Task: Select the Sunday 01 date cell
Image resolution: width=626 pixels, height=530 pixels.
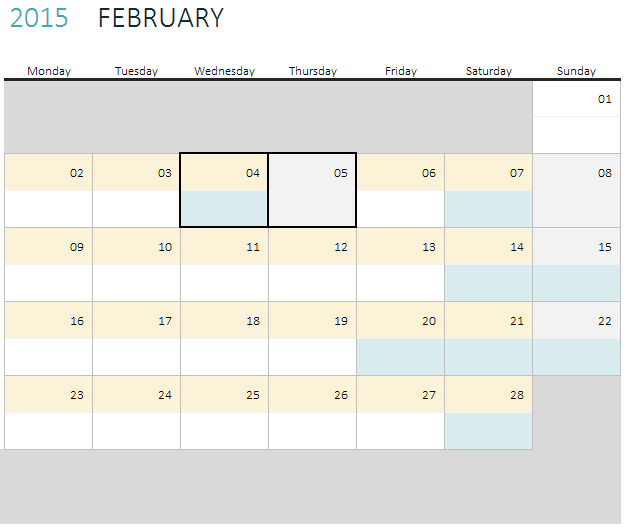Action: click(577, 99)
